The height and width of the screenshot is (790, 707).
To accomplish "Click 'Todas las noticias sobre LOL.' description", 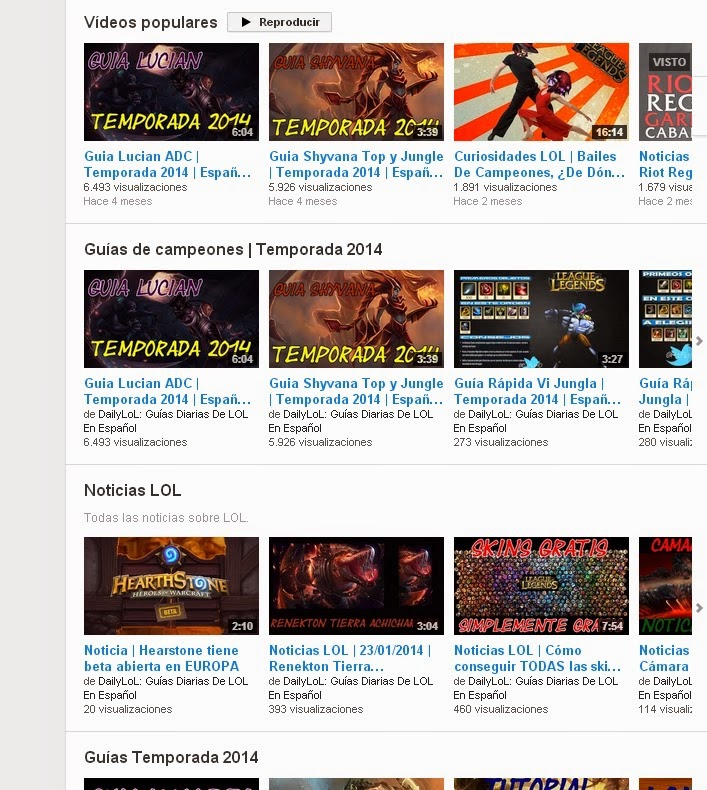I will pyautogui.click(x=166, y=518).
